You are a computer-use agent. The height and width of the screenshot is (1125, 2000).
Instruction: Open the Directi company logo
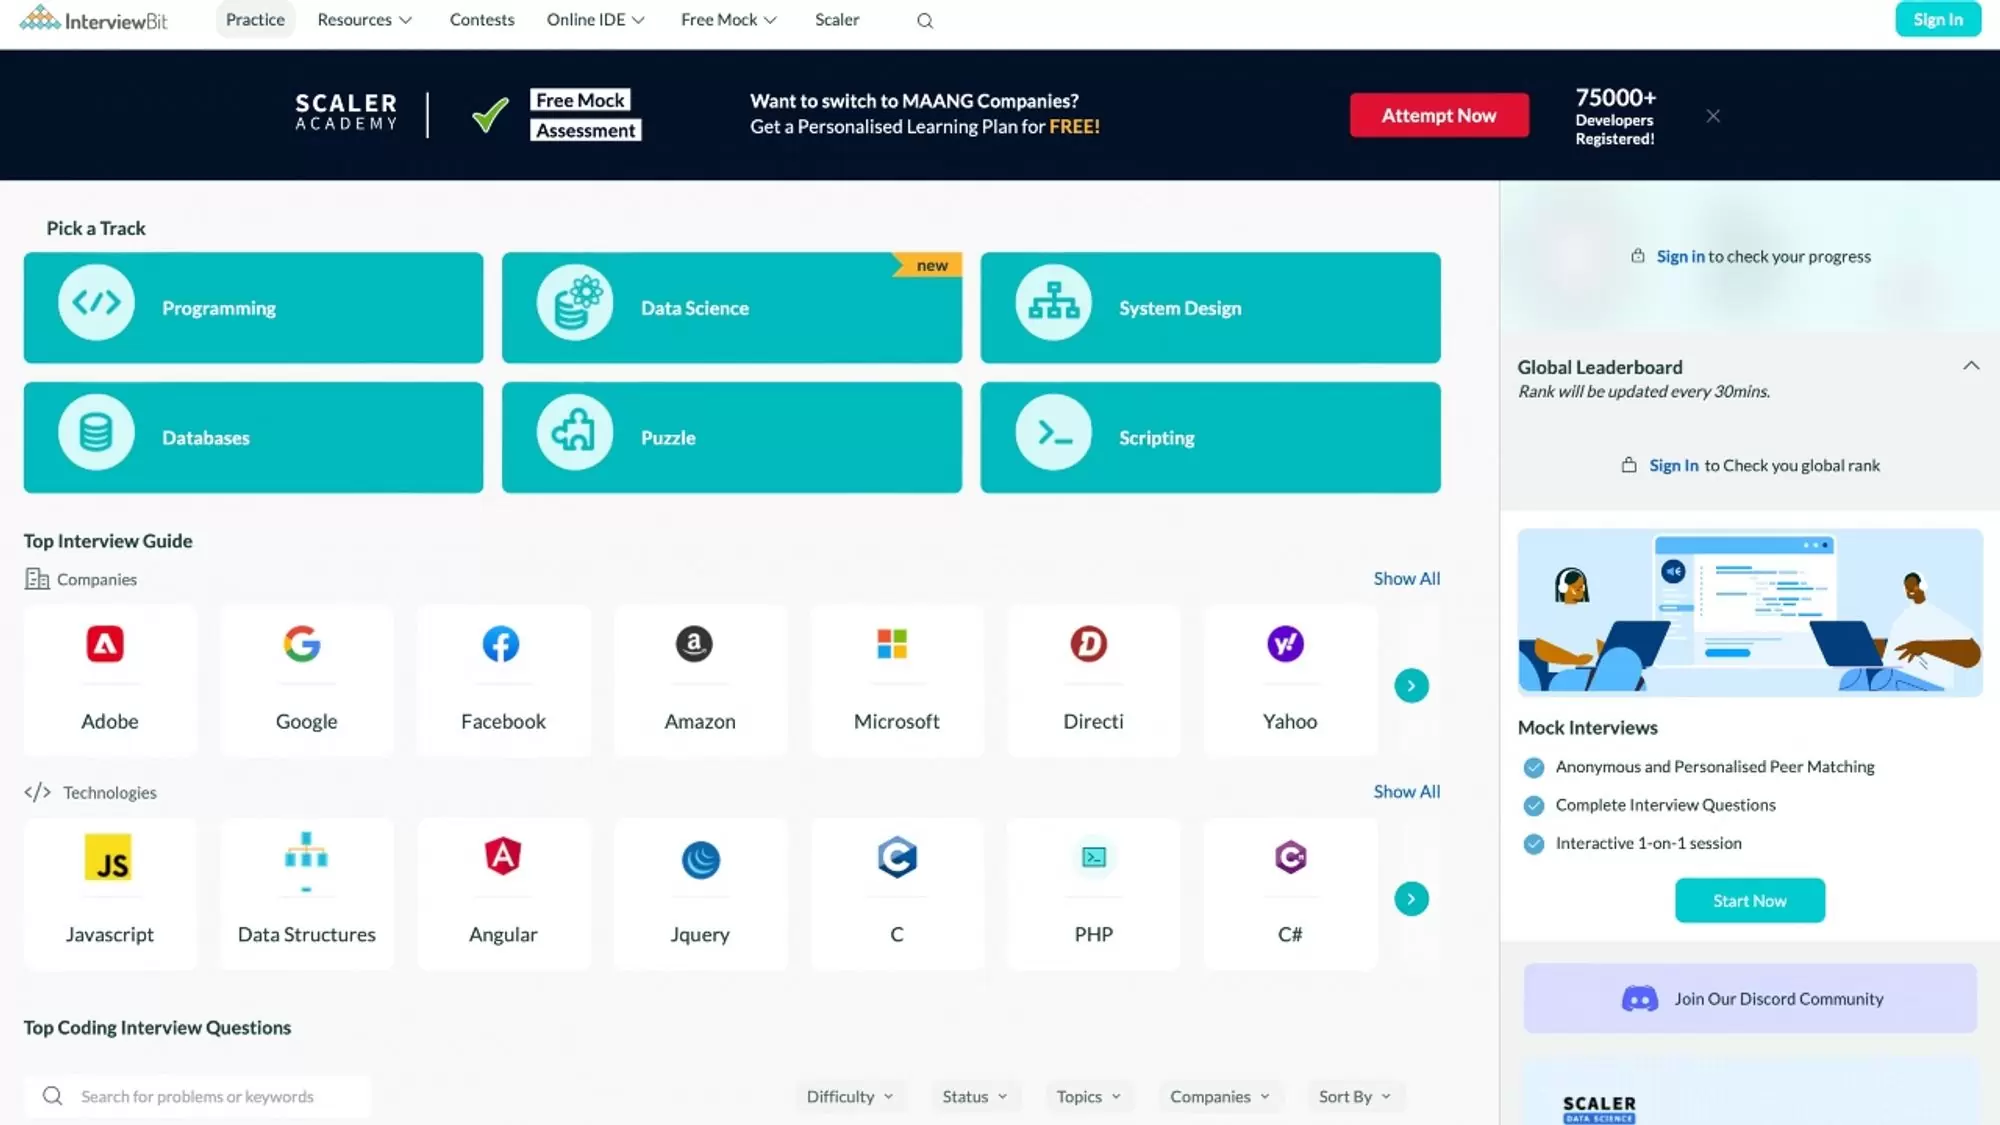point(1089,644)
